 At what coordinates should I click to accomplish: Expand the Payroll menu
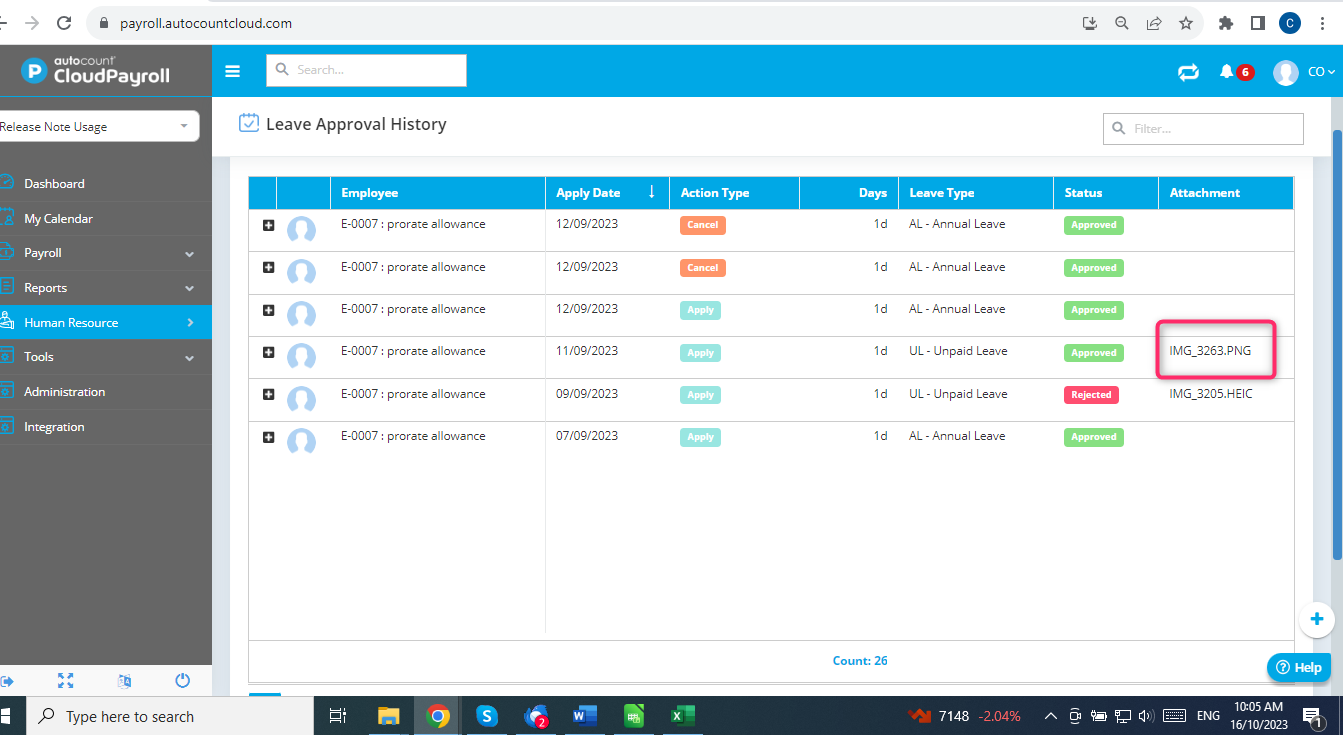coord(105,253)
